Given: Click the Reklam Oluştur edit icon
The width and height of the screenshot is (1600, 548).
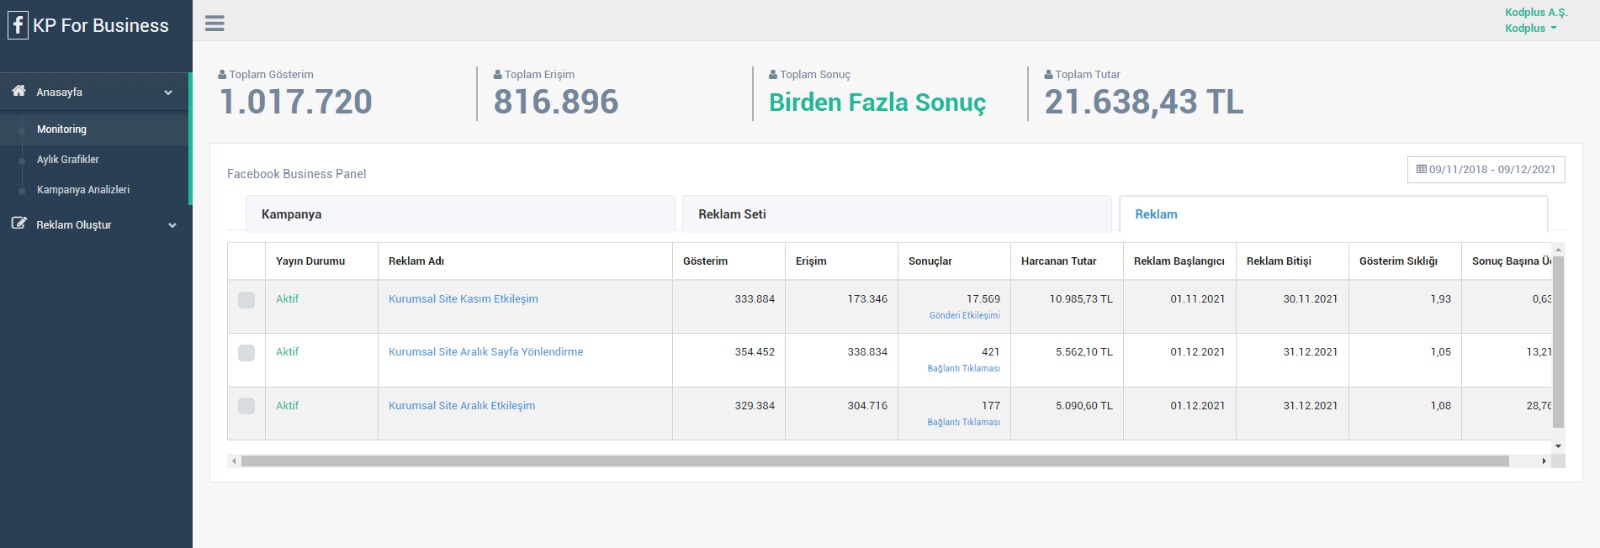Looking at the screenshot, I should click(x=19, y=224).
